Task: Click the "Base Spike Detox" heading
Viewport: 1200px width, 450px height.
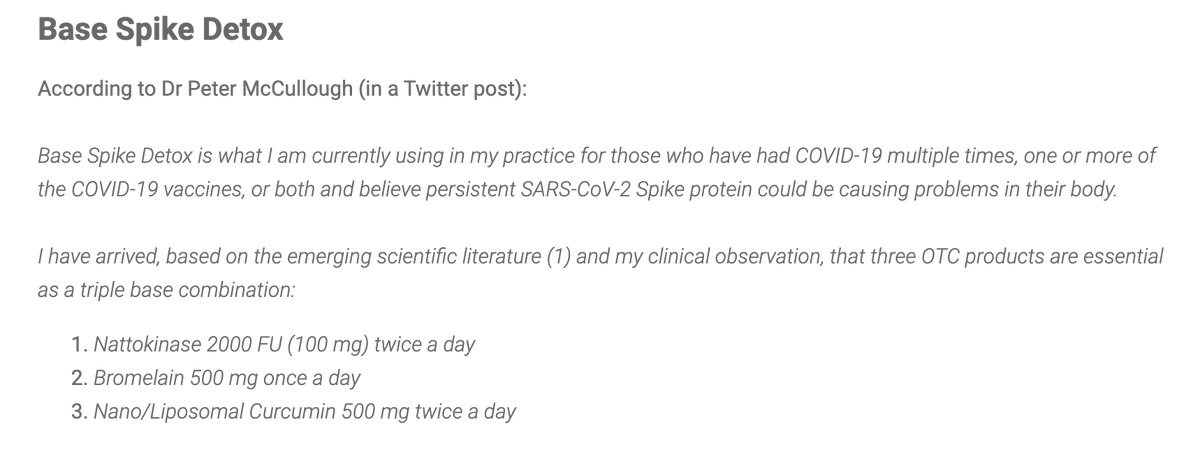Action: coord(161,30)
